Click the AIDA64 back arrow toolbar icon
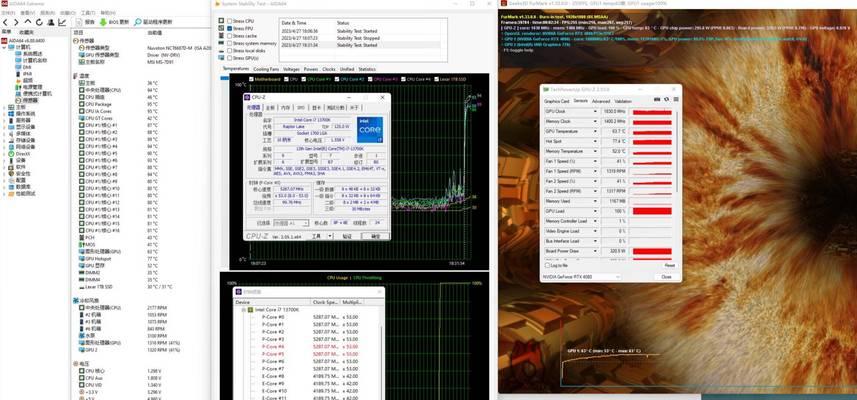This screenshot has height=400, width=857. (5, 22)
